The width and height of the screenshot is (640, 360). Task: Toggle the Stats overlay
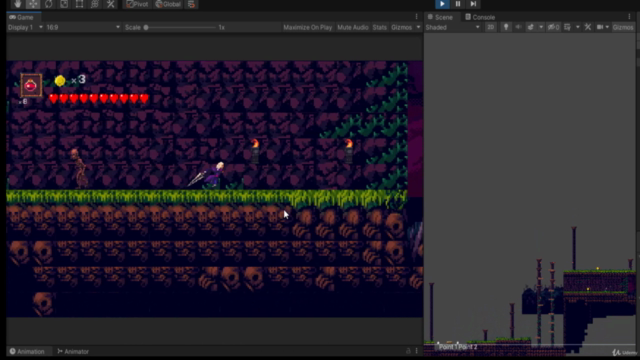[x=379, y=27]
